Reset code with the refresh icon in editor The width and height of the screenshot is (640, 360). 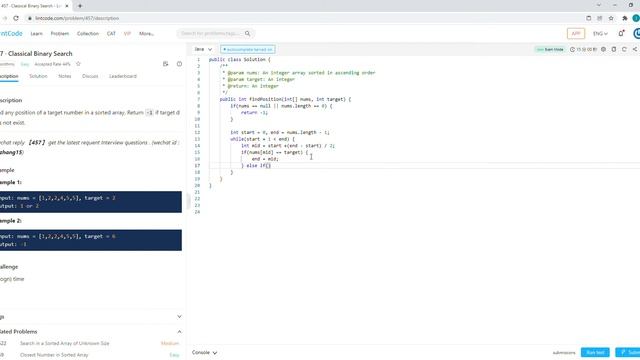tap(624, 49)
